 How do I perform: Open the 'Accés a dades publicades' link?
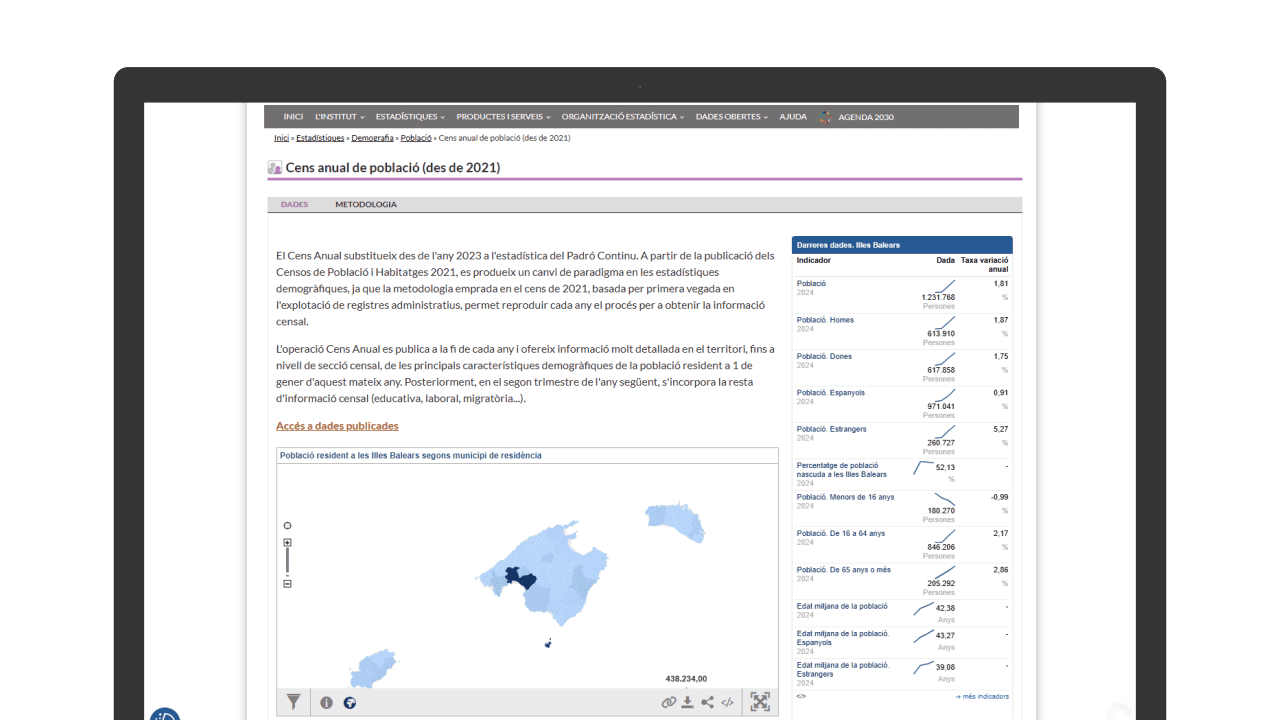click(x=337, y=426)
